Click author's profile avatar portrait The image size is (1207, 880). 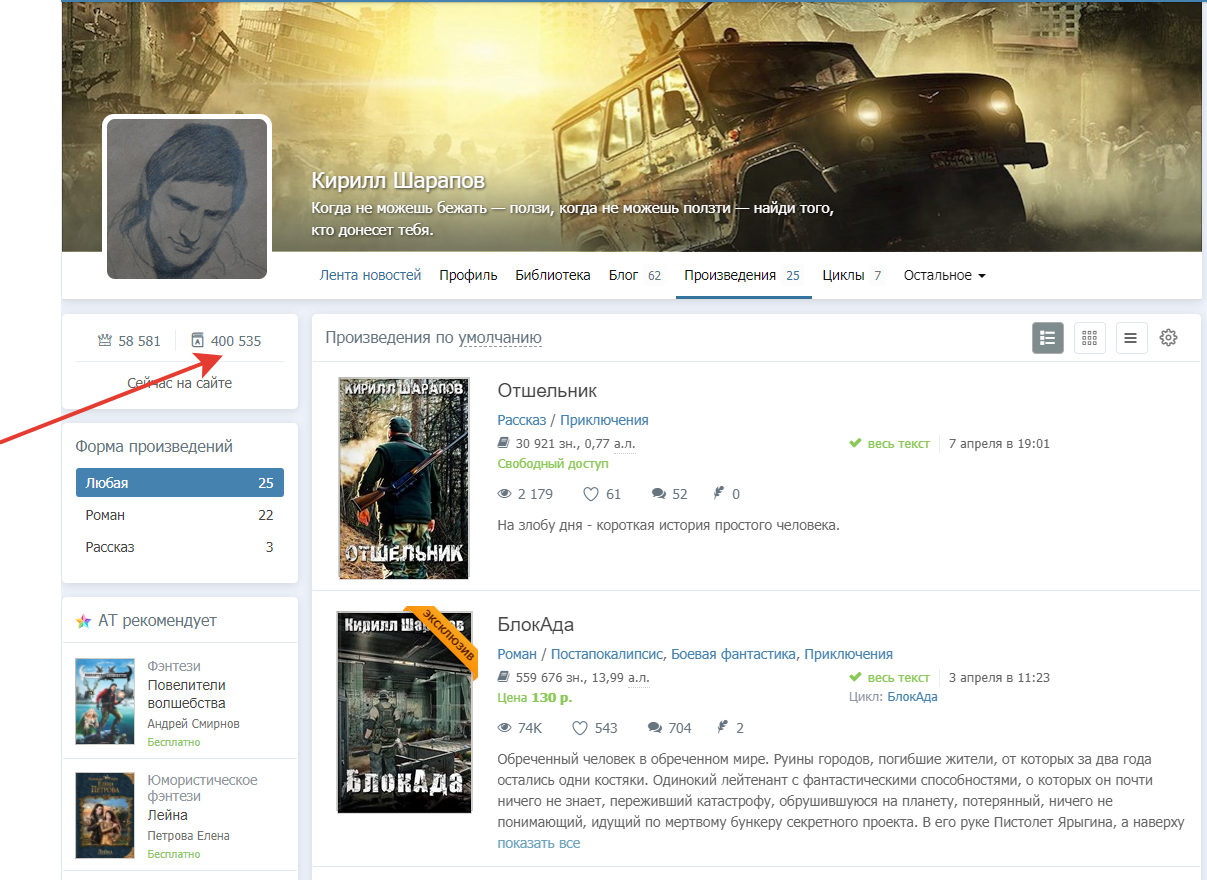187,198
